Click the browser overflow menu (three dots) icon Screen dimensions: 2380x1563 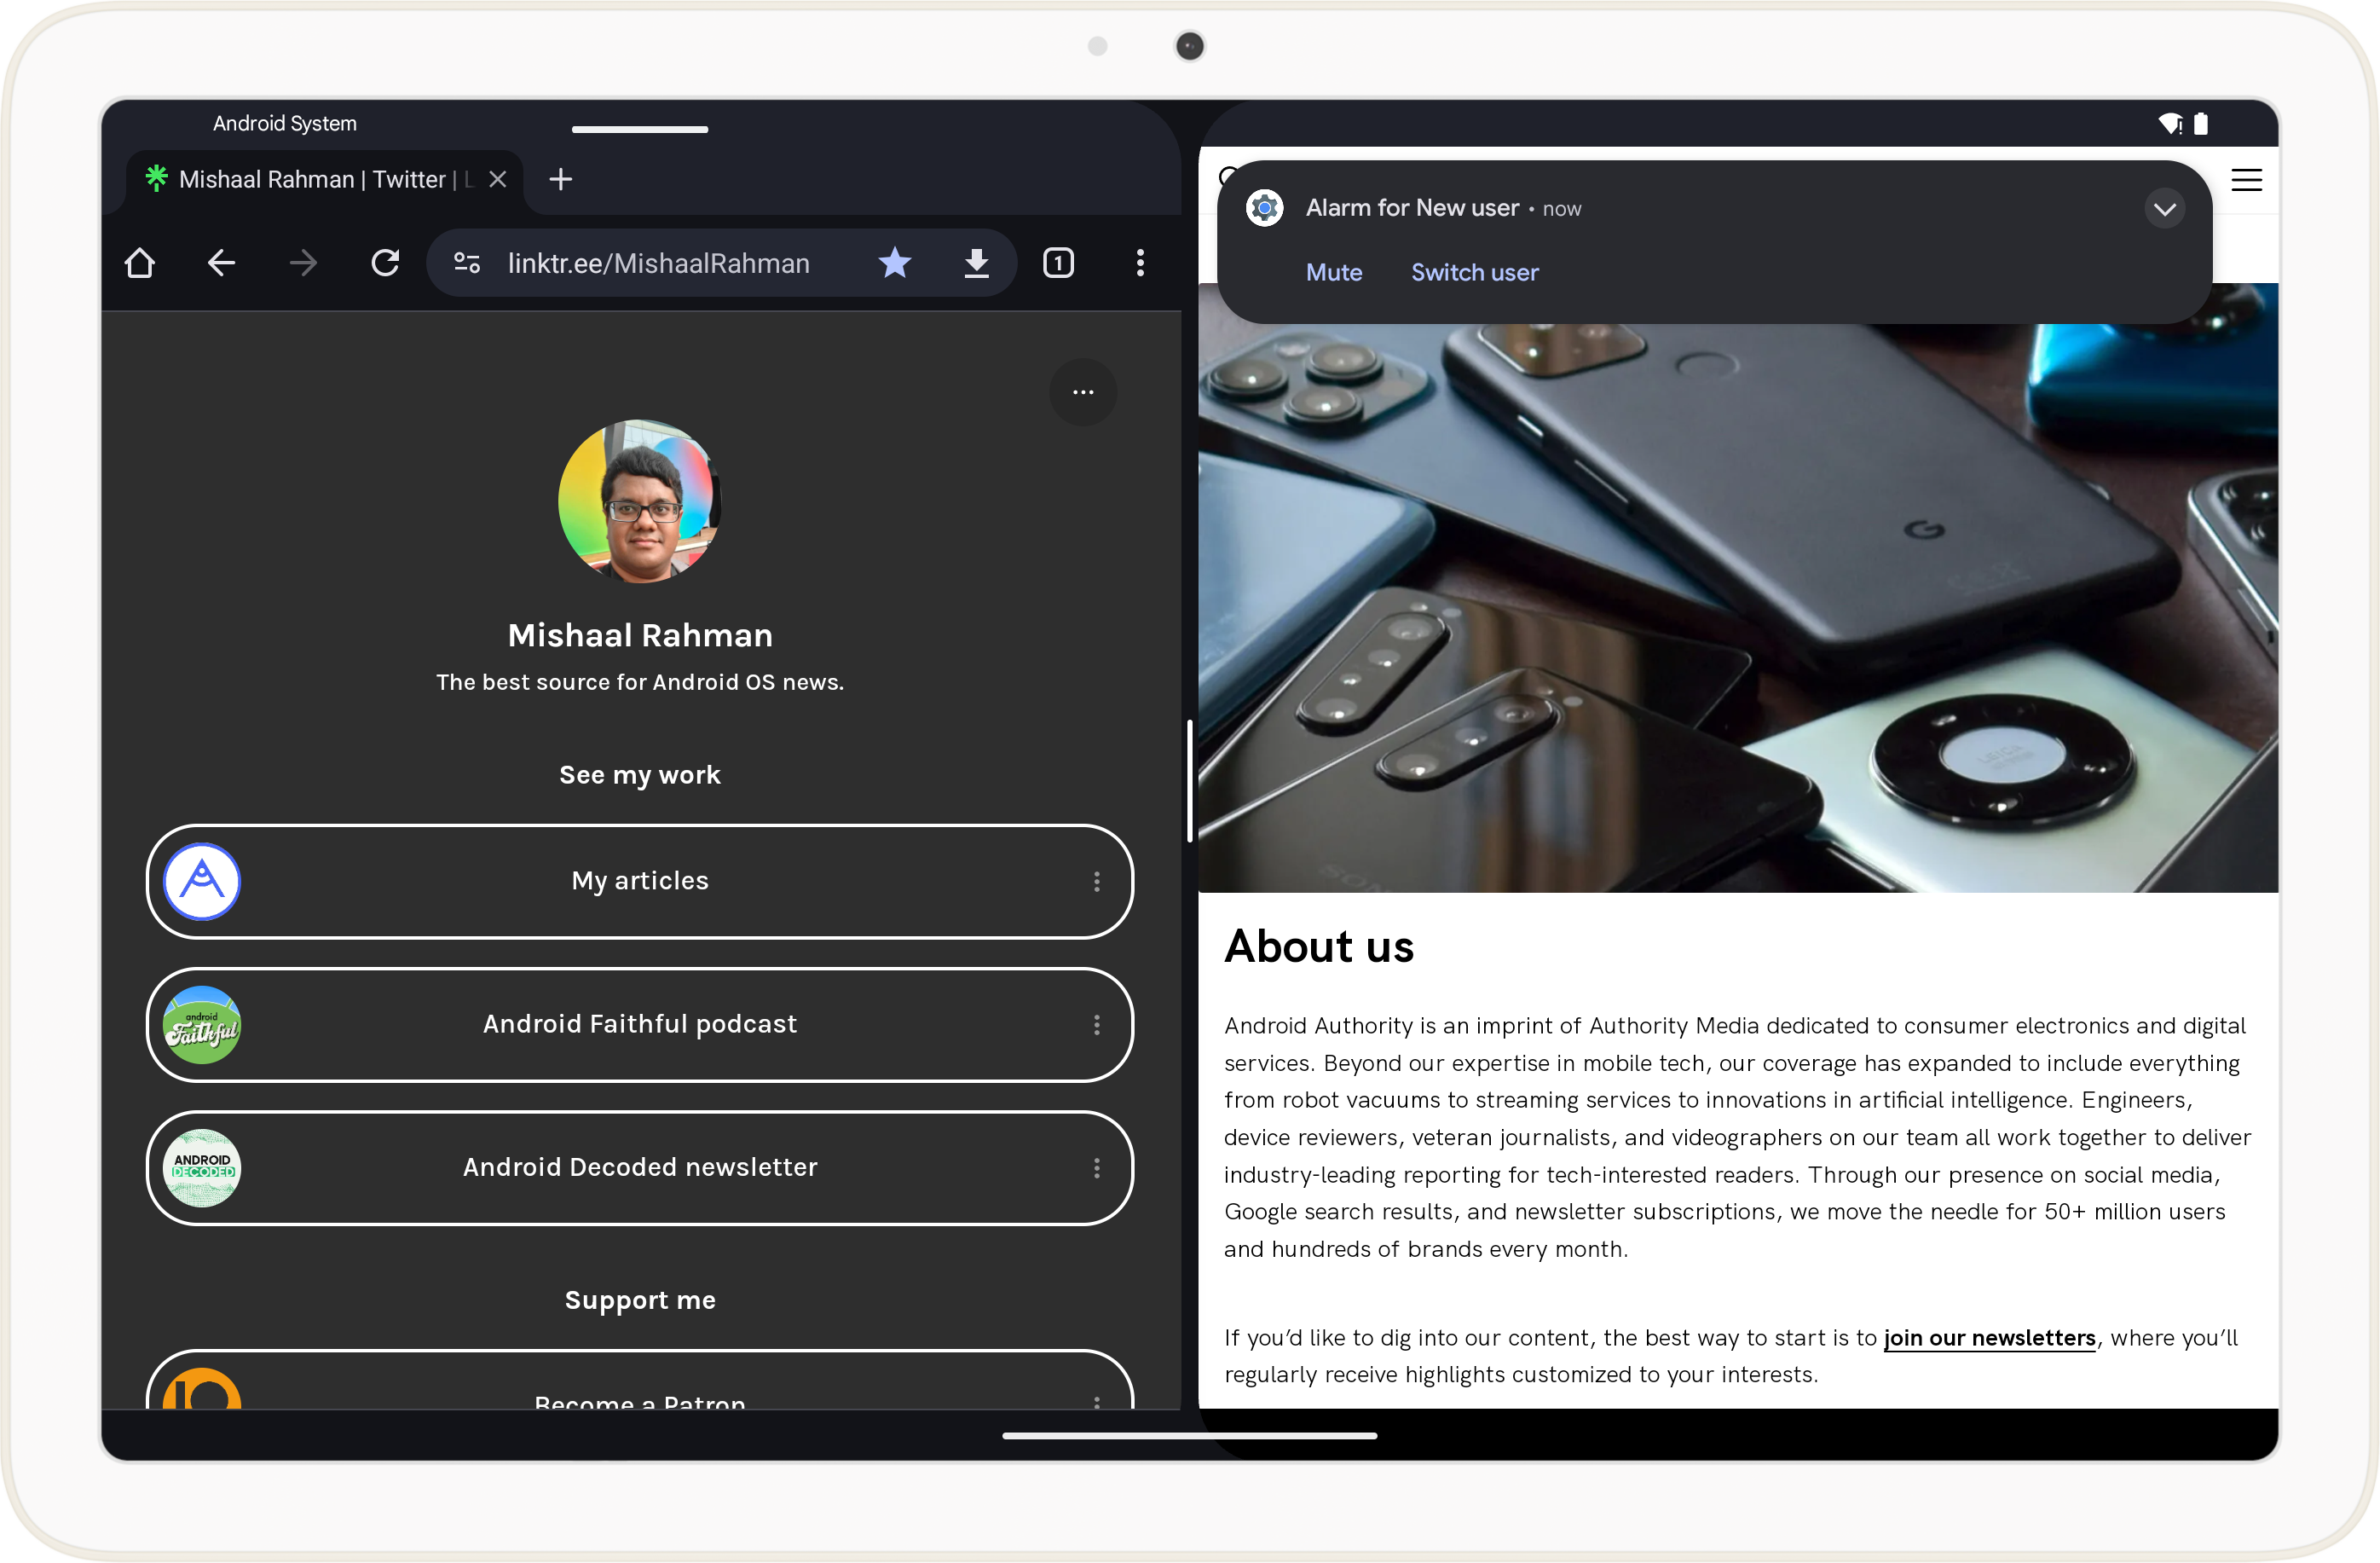click(x=1142, y=263)
